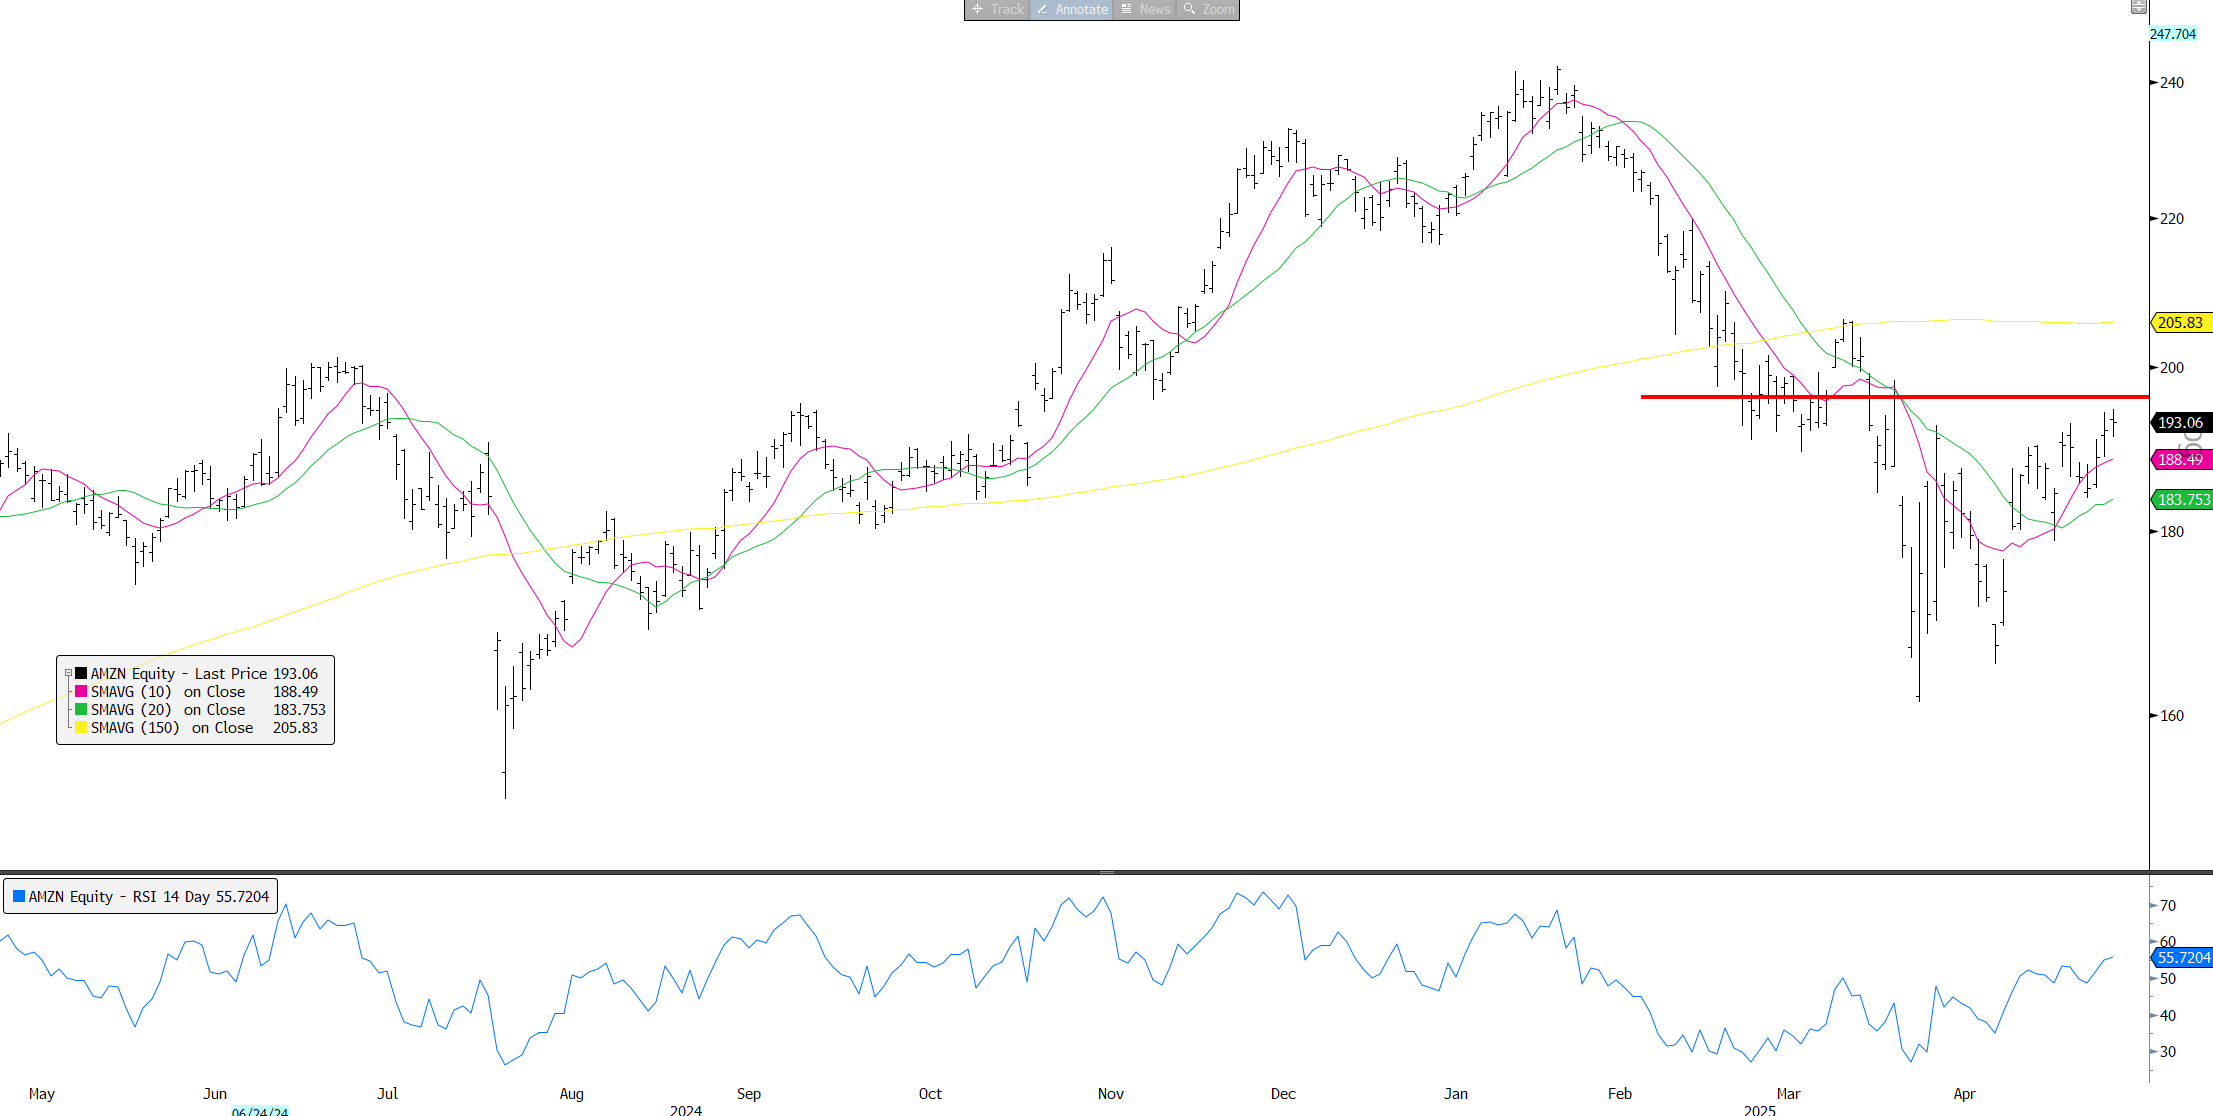Click green SMAVG (20) color swatch

coord(81,710)
